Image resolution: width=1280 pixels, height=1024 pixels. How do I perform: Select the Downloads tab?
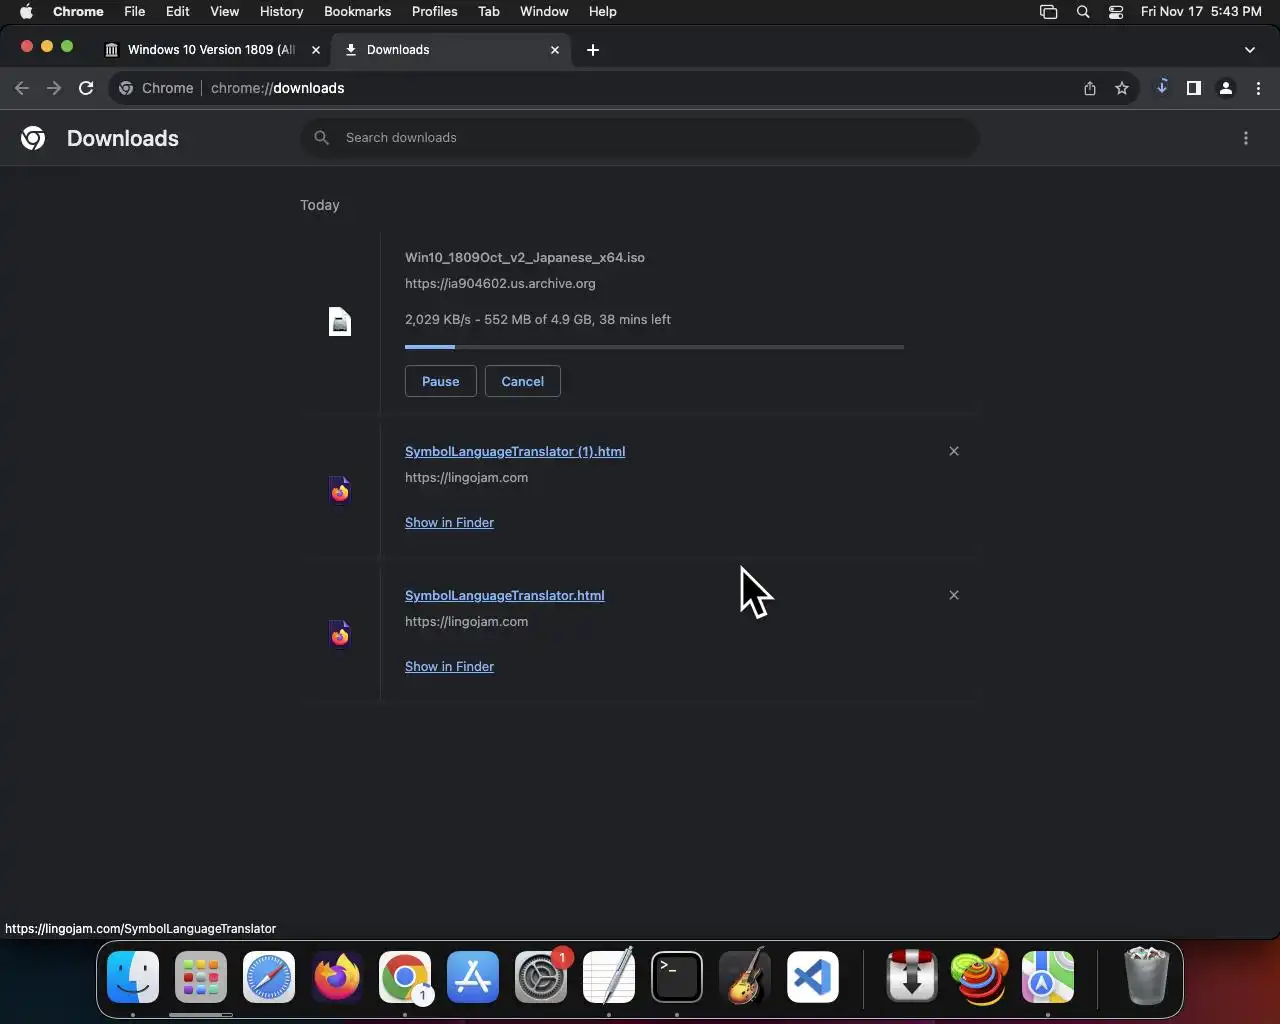pyautogui.click(x=451, y=50)
